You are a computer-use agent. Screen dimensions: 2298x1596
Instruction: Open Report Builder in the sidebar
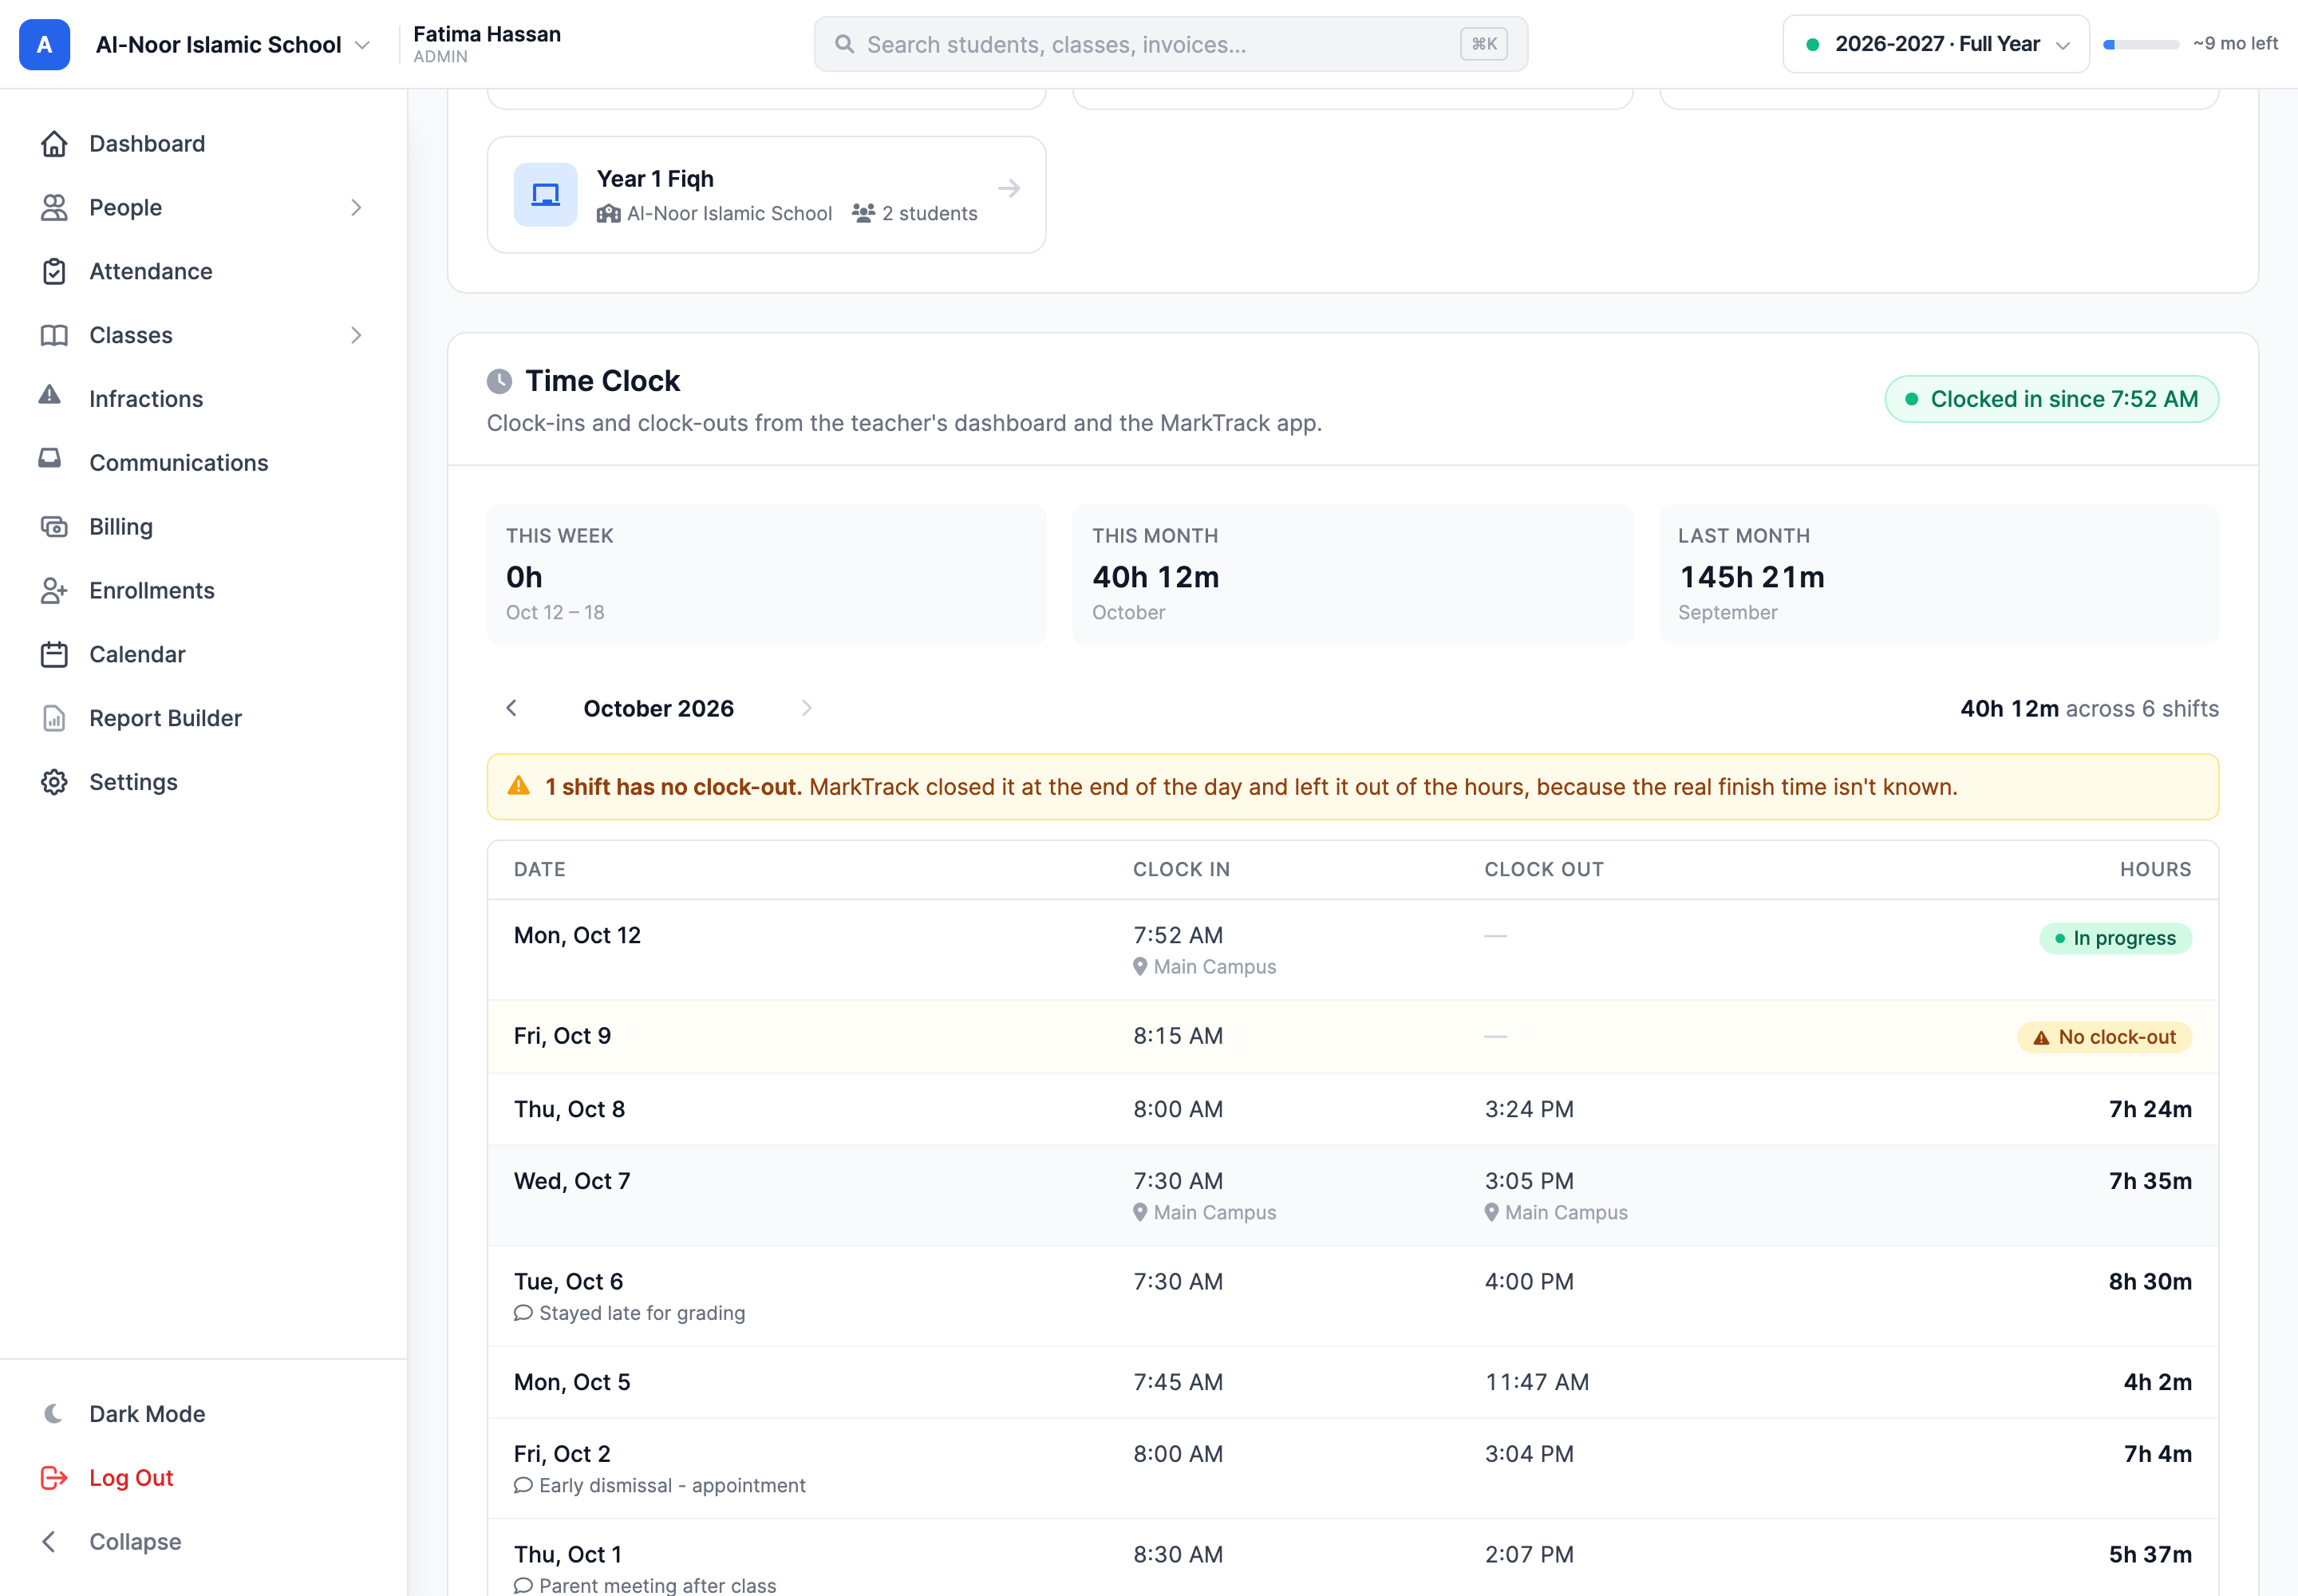click(x=165, y=719)
